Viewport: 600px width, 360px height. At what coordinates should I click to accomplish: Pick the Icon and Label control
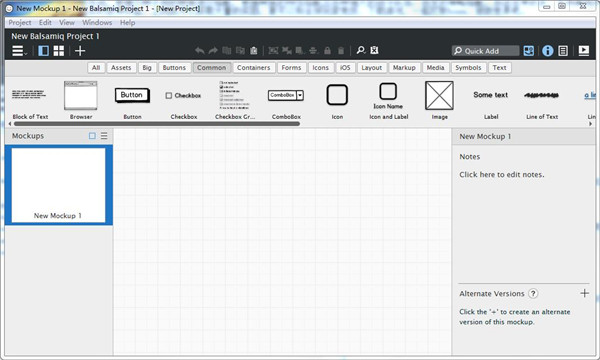(388, 100)
